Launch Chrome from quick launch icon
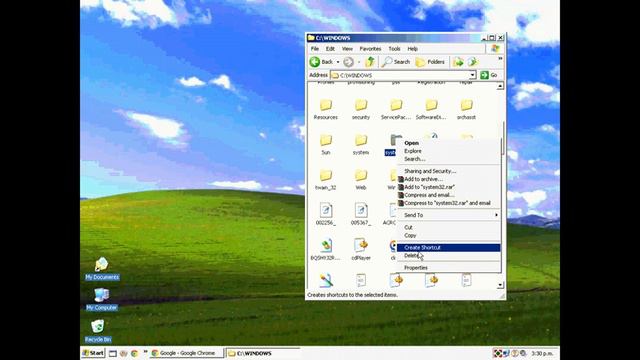Screen dimensions: 640x360 (134, 353)
